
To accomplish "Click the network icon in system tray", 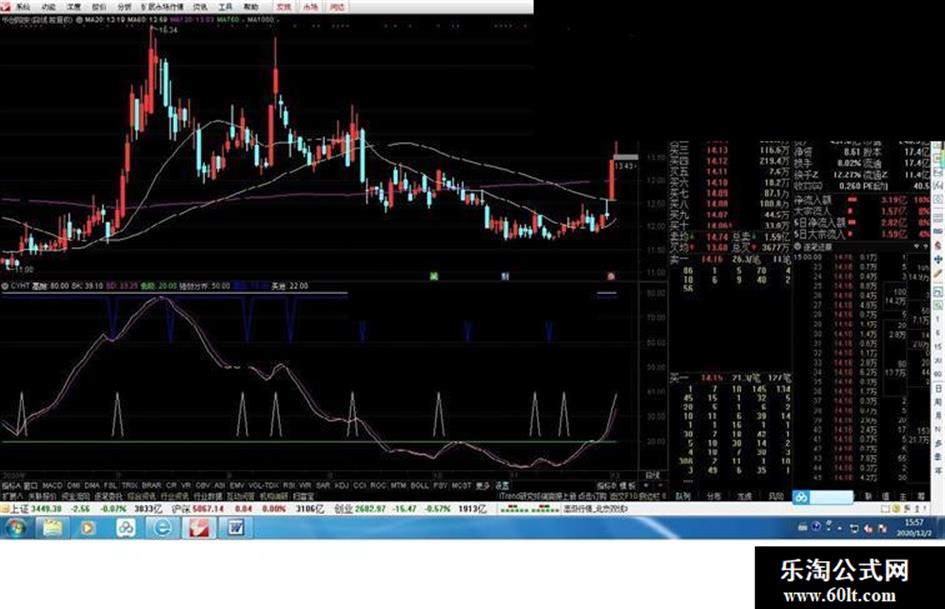I will 854,529.
